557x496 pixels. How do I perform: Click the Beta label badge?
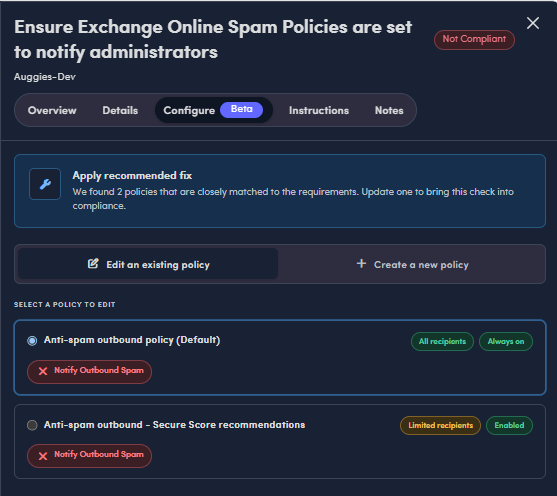pyautogui.click(x=242, y=109)
